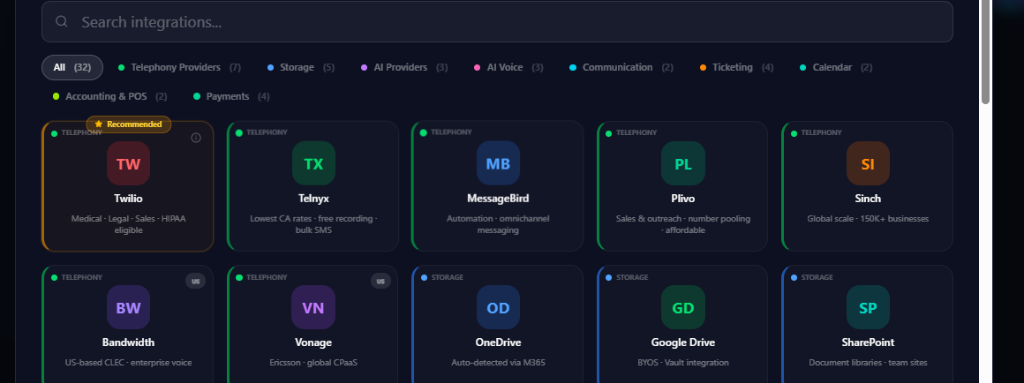Filter by Storage category
This screenshot has width=1024, height=383.
tap(301, 67)
